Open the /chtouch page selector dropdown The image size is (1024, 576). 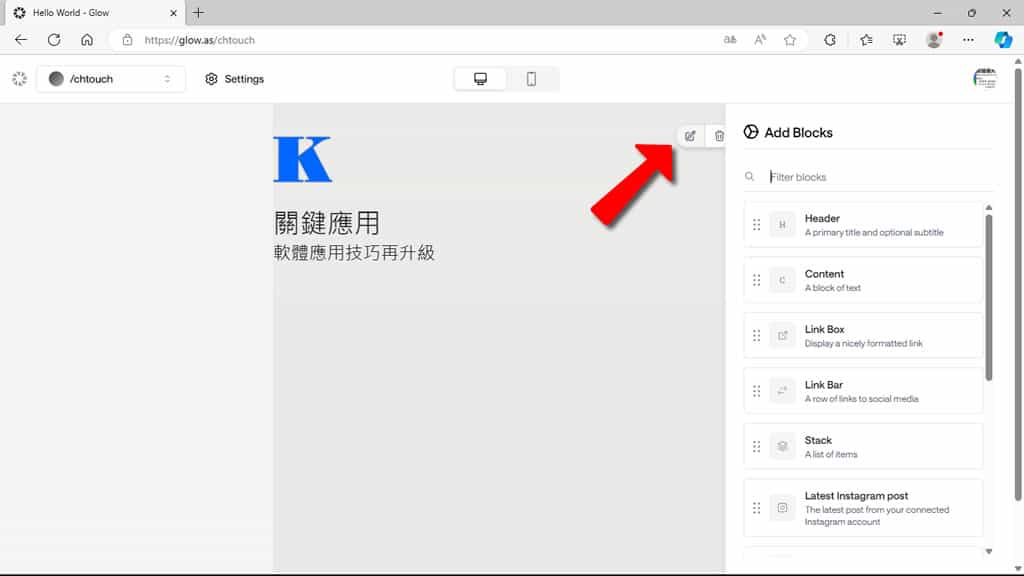tap(111, 79)
